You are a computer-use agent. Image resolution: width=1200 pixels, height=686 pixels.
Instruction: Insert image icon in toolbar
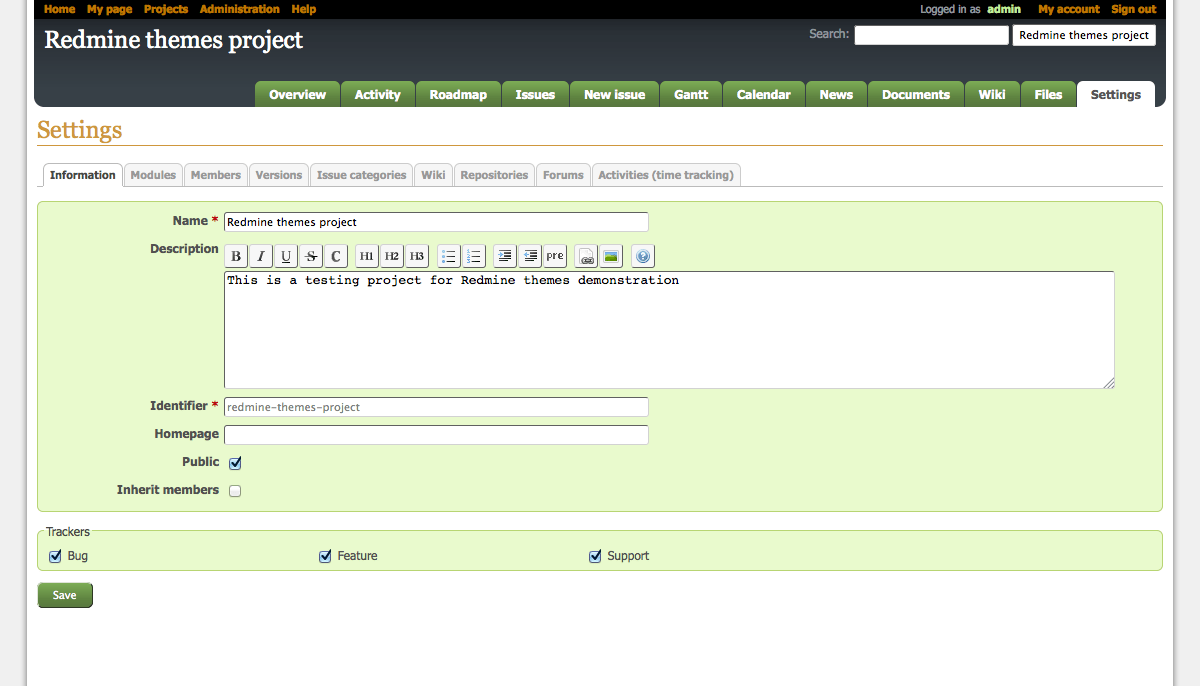click(x=611, y=257)
